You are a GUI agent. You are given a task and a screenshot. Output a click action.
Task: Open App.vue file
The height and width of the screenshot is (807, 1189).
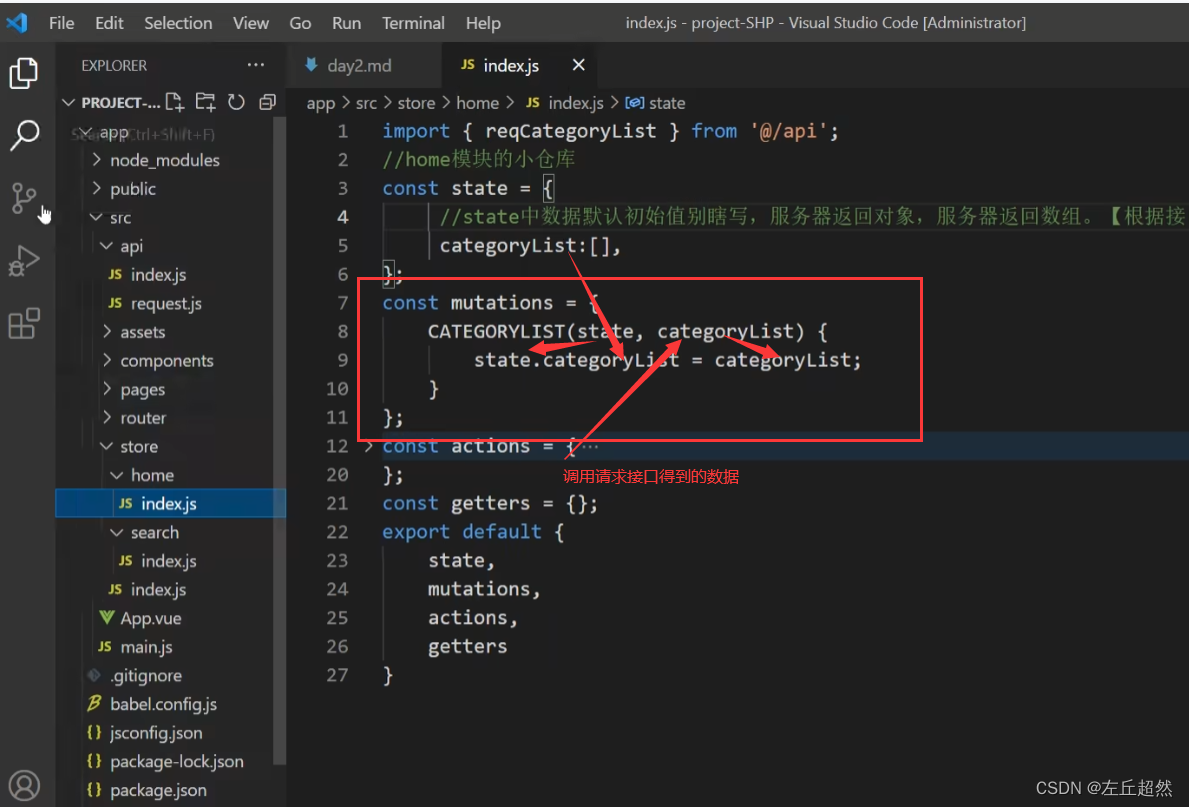click(150, 619)
